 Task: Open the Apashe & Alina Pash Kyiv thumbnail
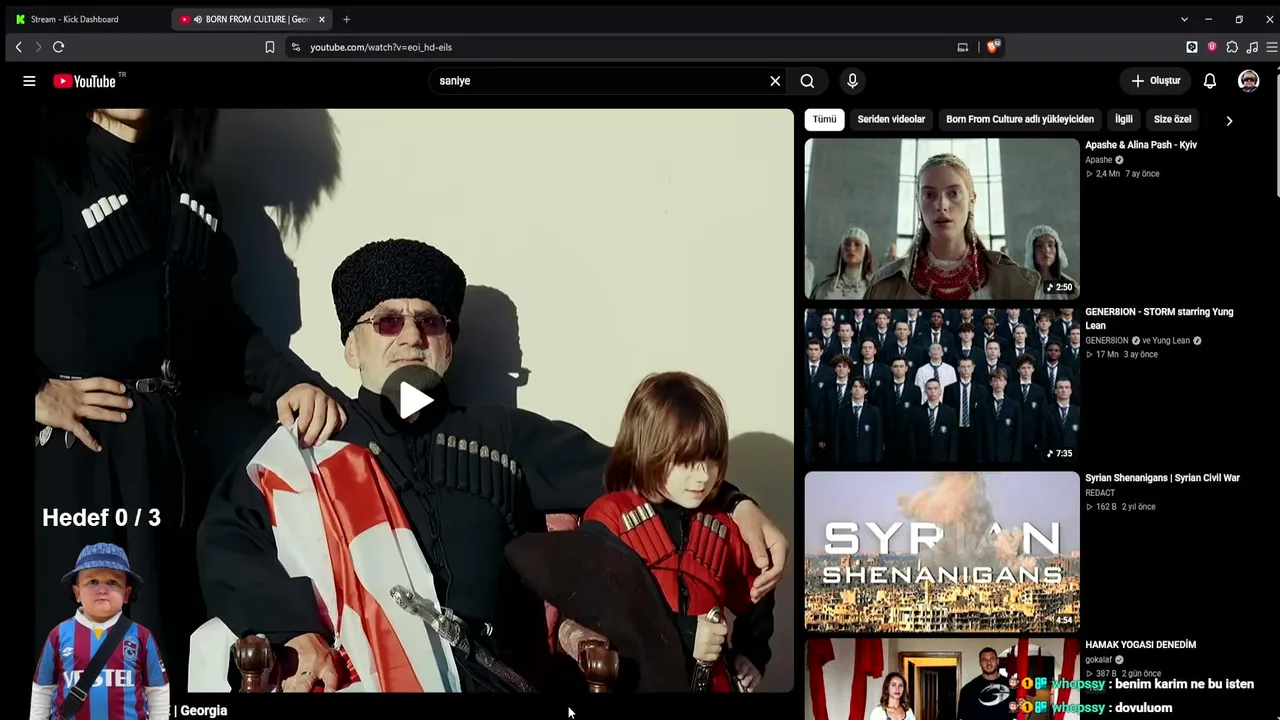[942, 218]
